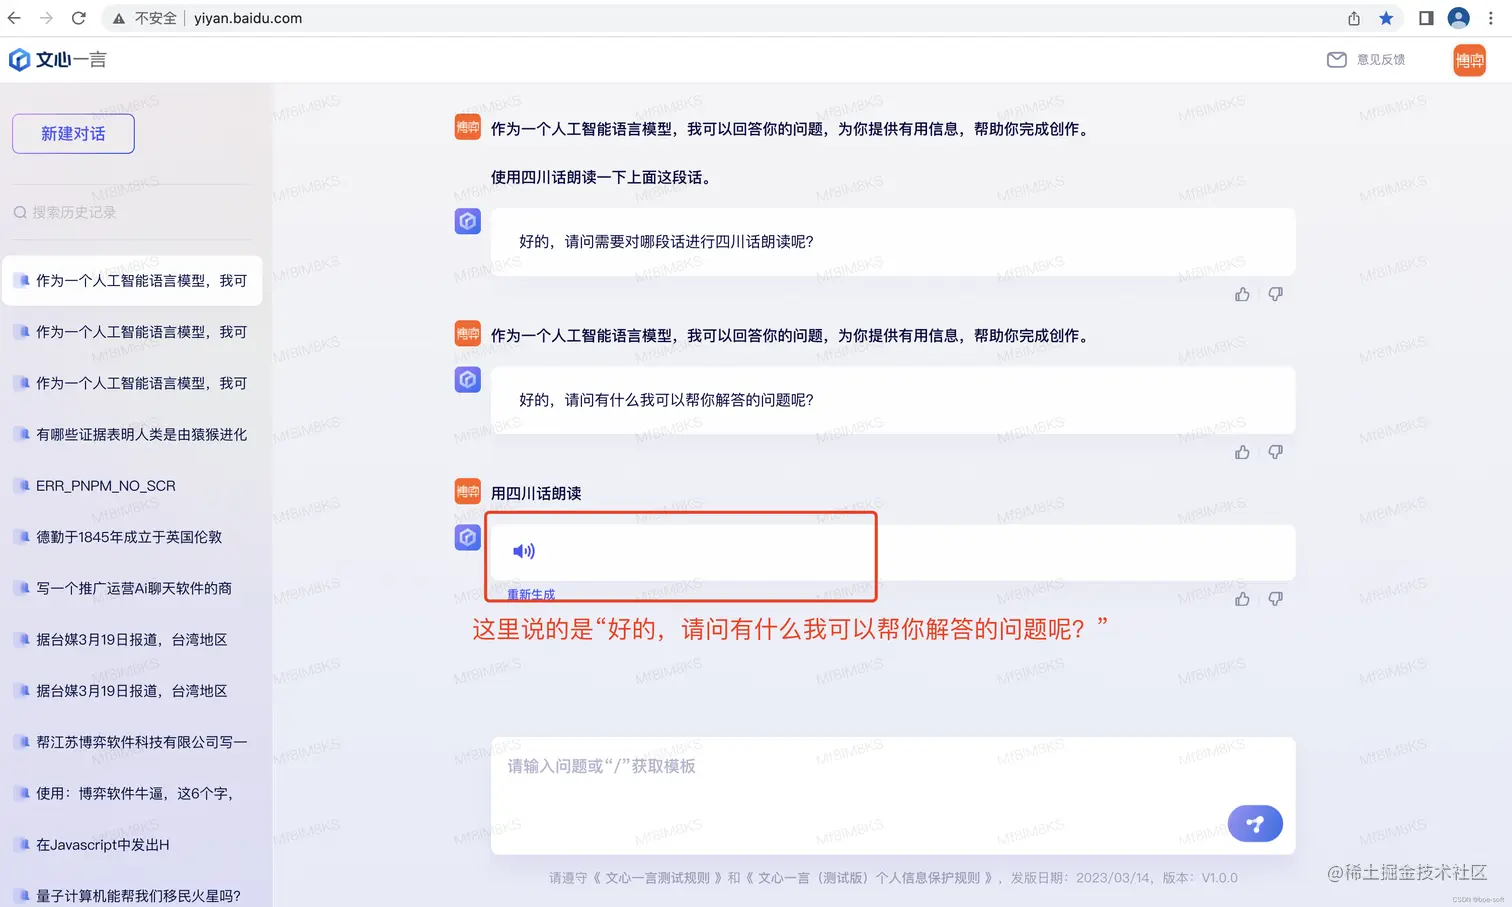This screenshot has height=907, width=1512.
Task: Open history item 有哪些证据表明人类是由猿猴进化
Action: (132, 434)
